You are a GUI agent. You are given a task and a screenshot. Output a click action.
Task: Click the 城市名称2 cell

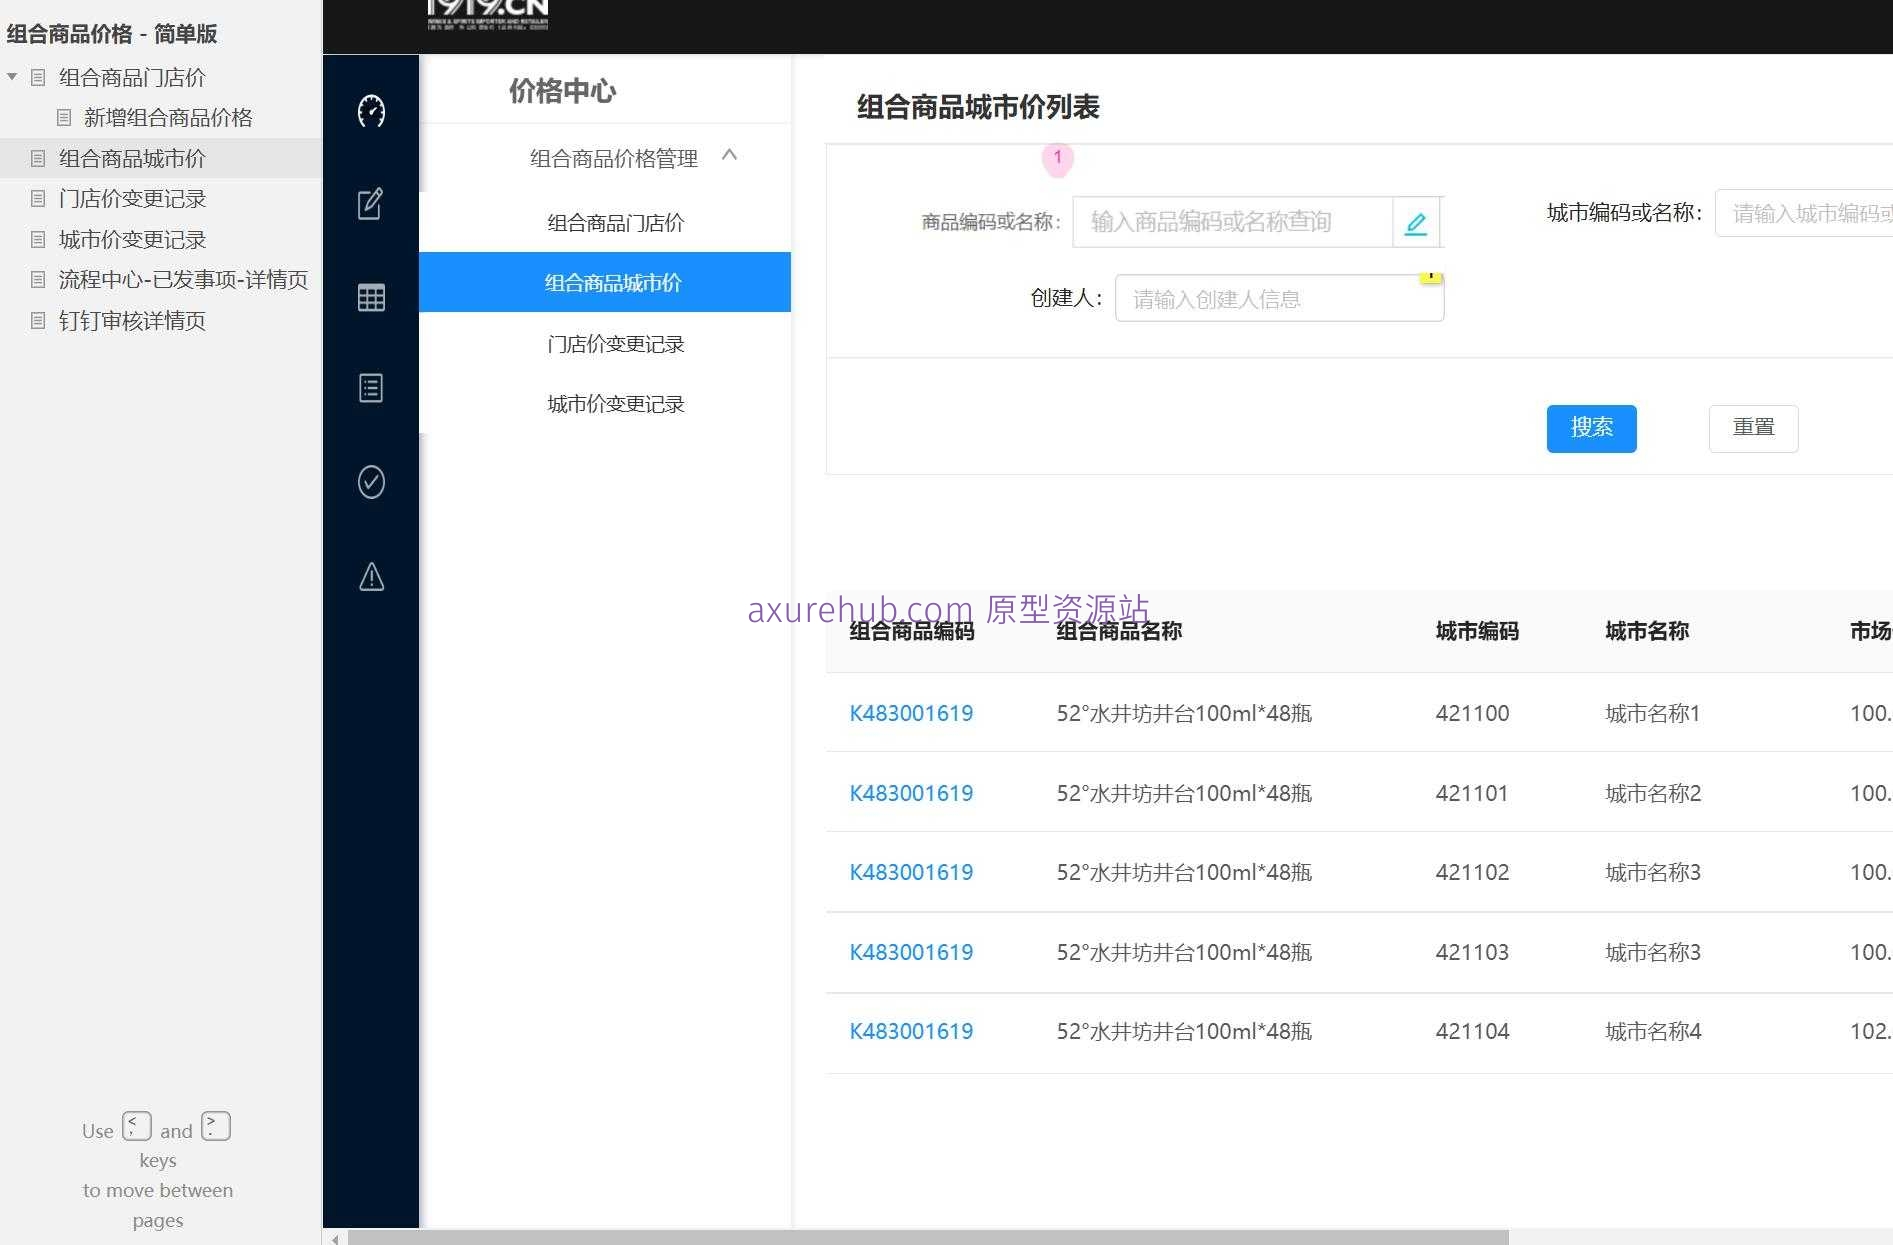click(1653, 793)
